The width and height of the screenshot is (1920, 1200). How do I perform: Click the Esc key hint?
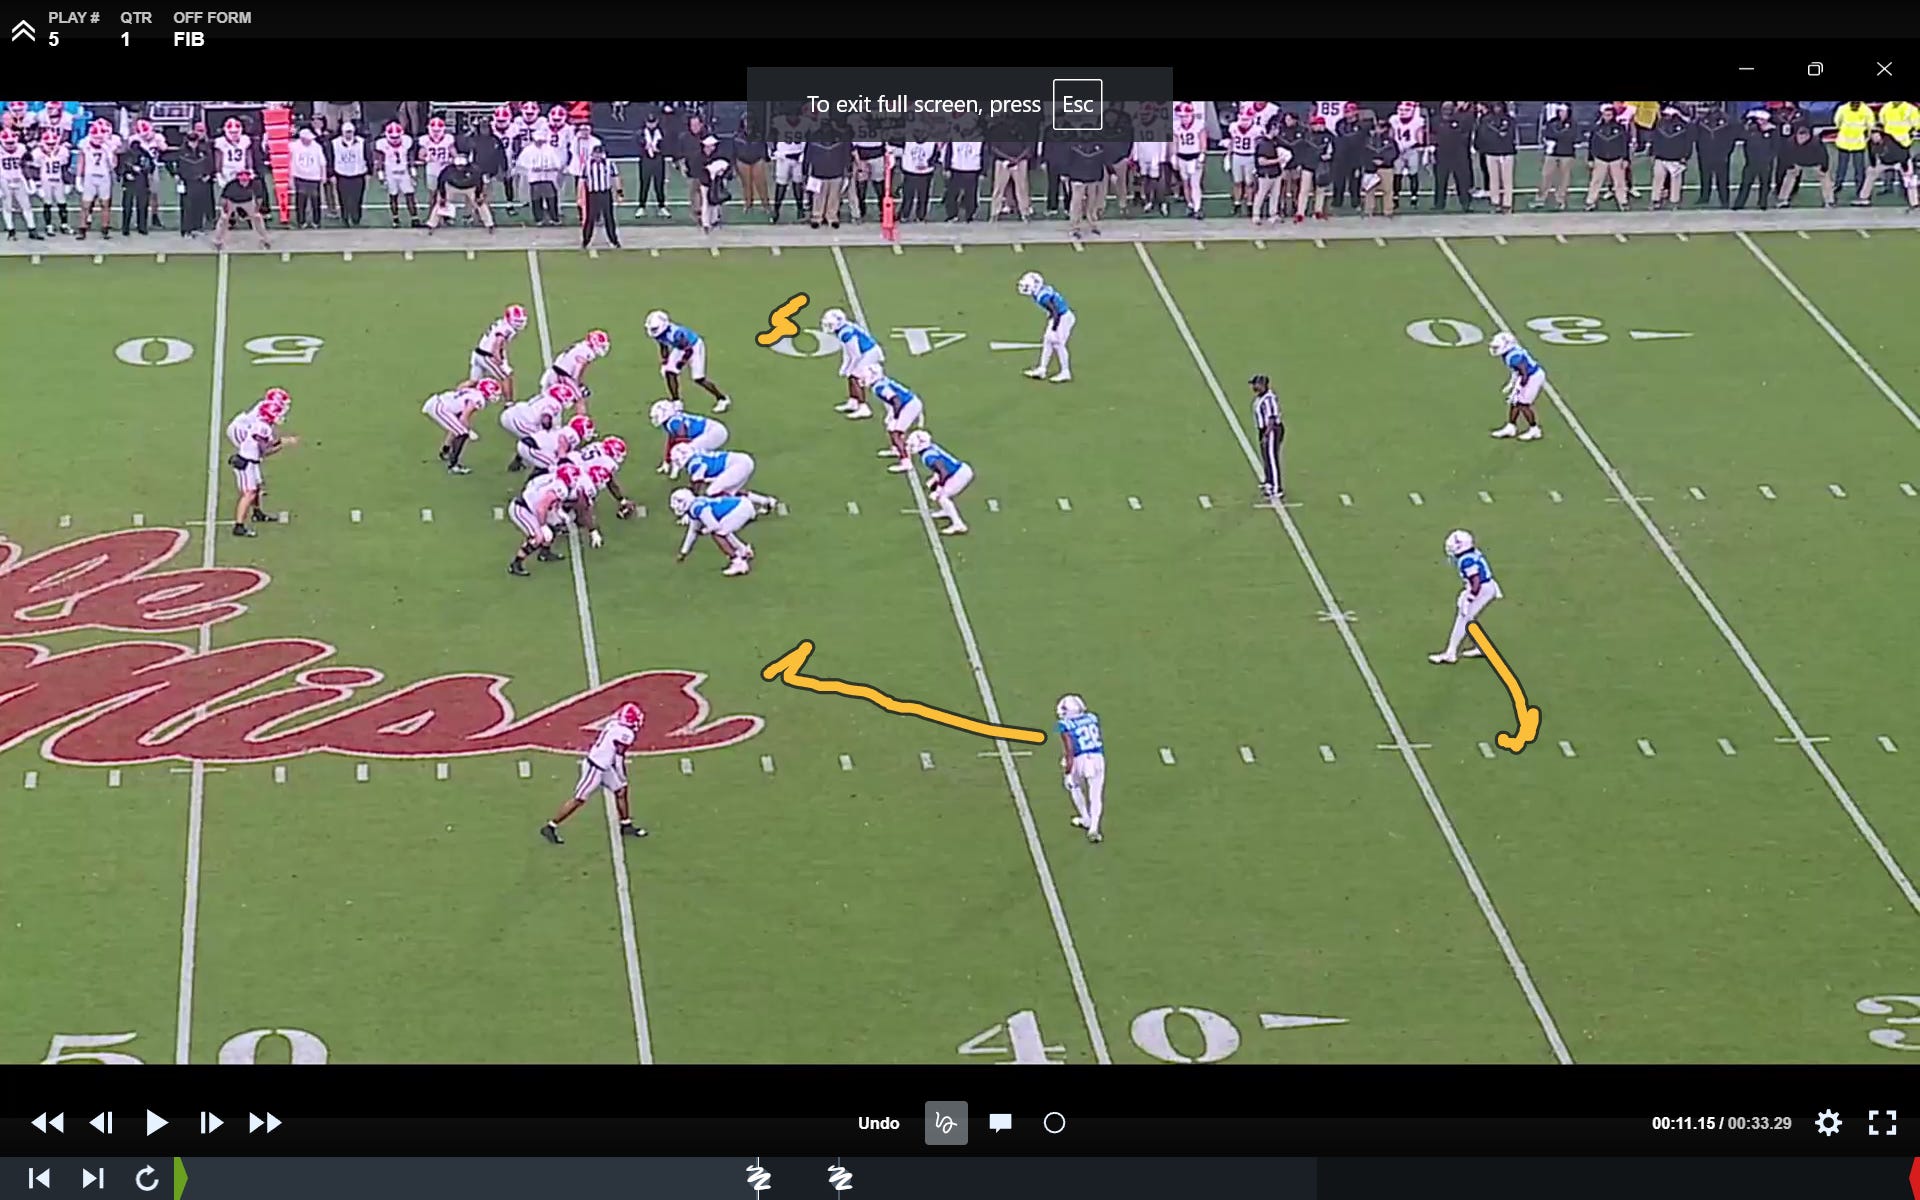pyautogui.click(x=1077, y=104)
